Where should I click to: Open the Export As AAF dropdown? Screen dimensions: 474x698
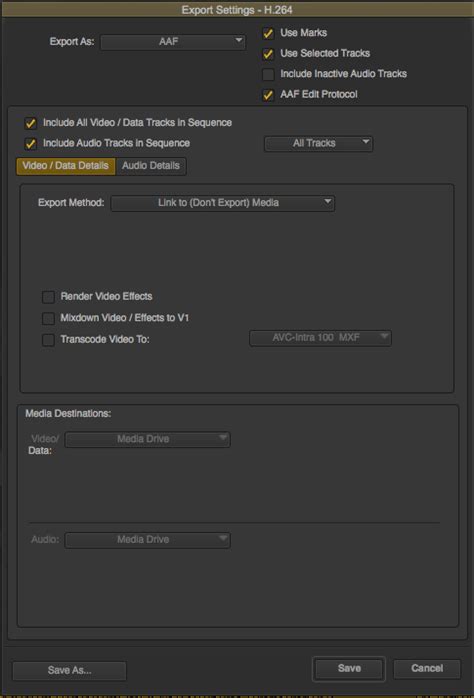[173, 42]
